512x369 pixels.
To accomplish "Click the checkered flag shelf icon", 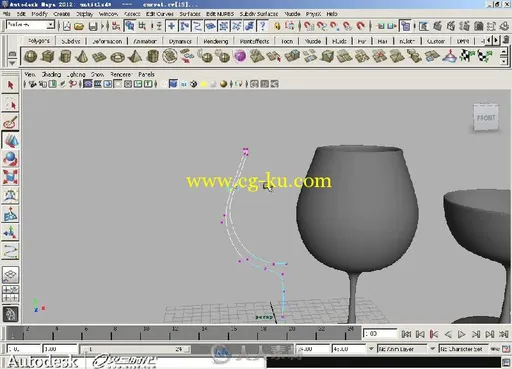I will [467, 56].
